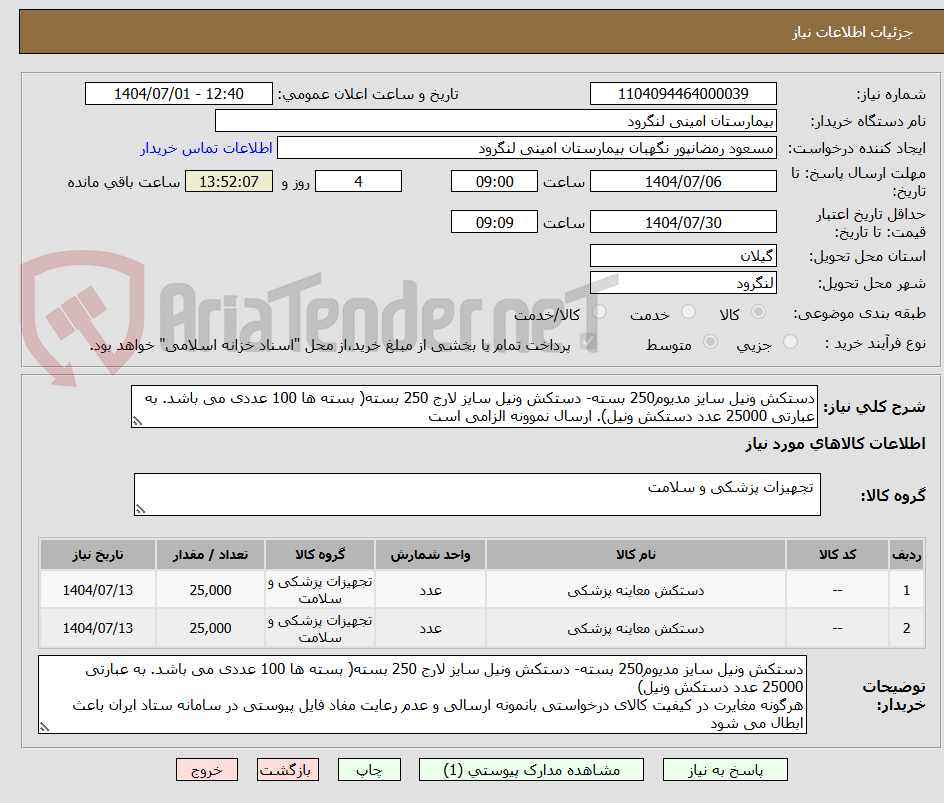Select متوسط purchase process option
This screenshot has height=803, width=944.
712,343
